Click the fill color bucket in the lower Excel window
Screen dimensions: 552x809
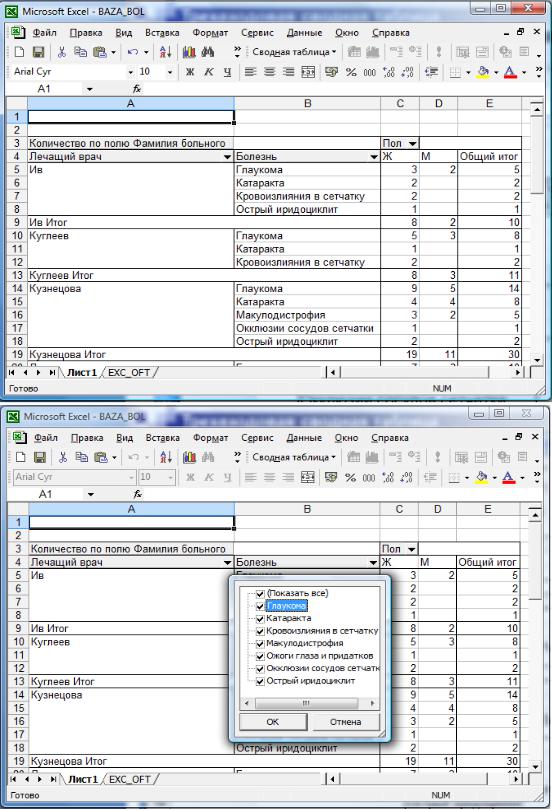(x=482, y=477)
